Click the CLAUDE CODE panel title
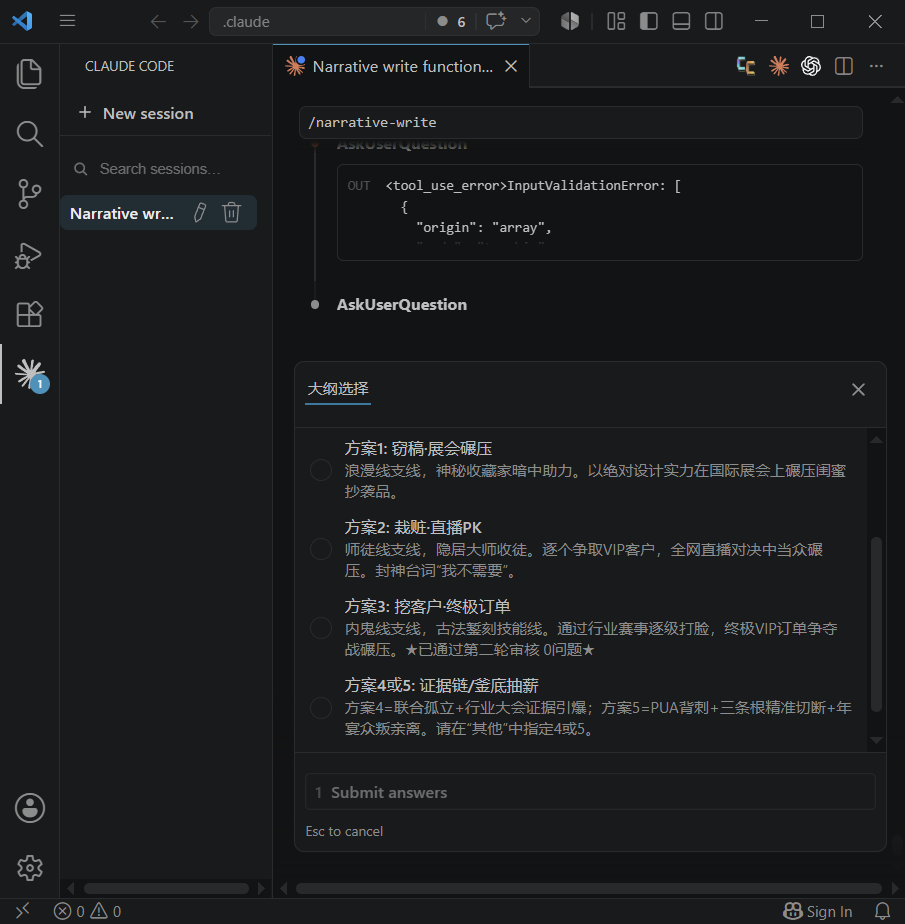This screenshot has height=924, width=905. coord(129,66)
